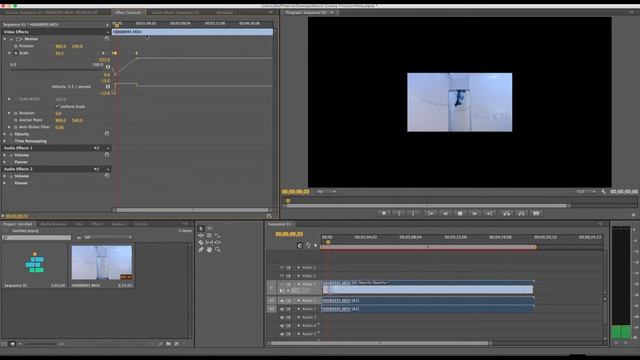
Task: Open the Effect Controls tab
Action: click(x=128, y=13)
